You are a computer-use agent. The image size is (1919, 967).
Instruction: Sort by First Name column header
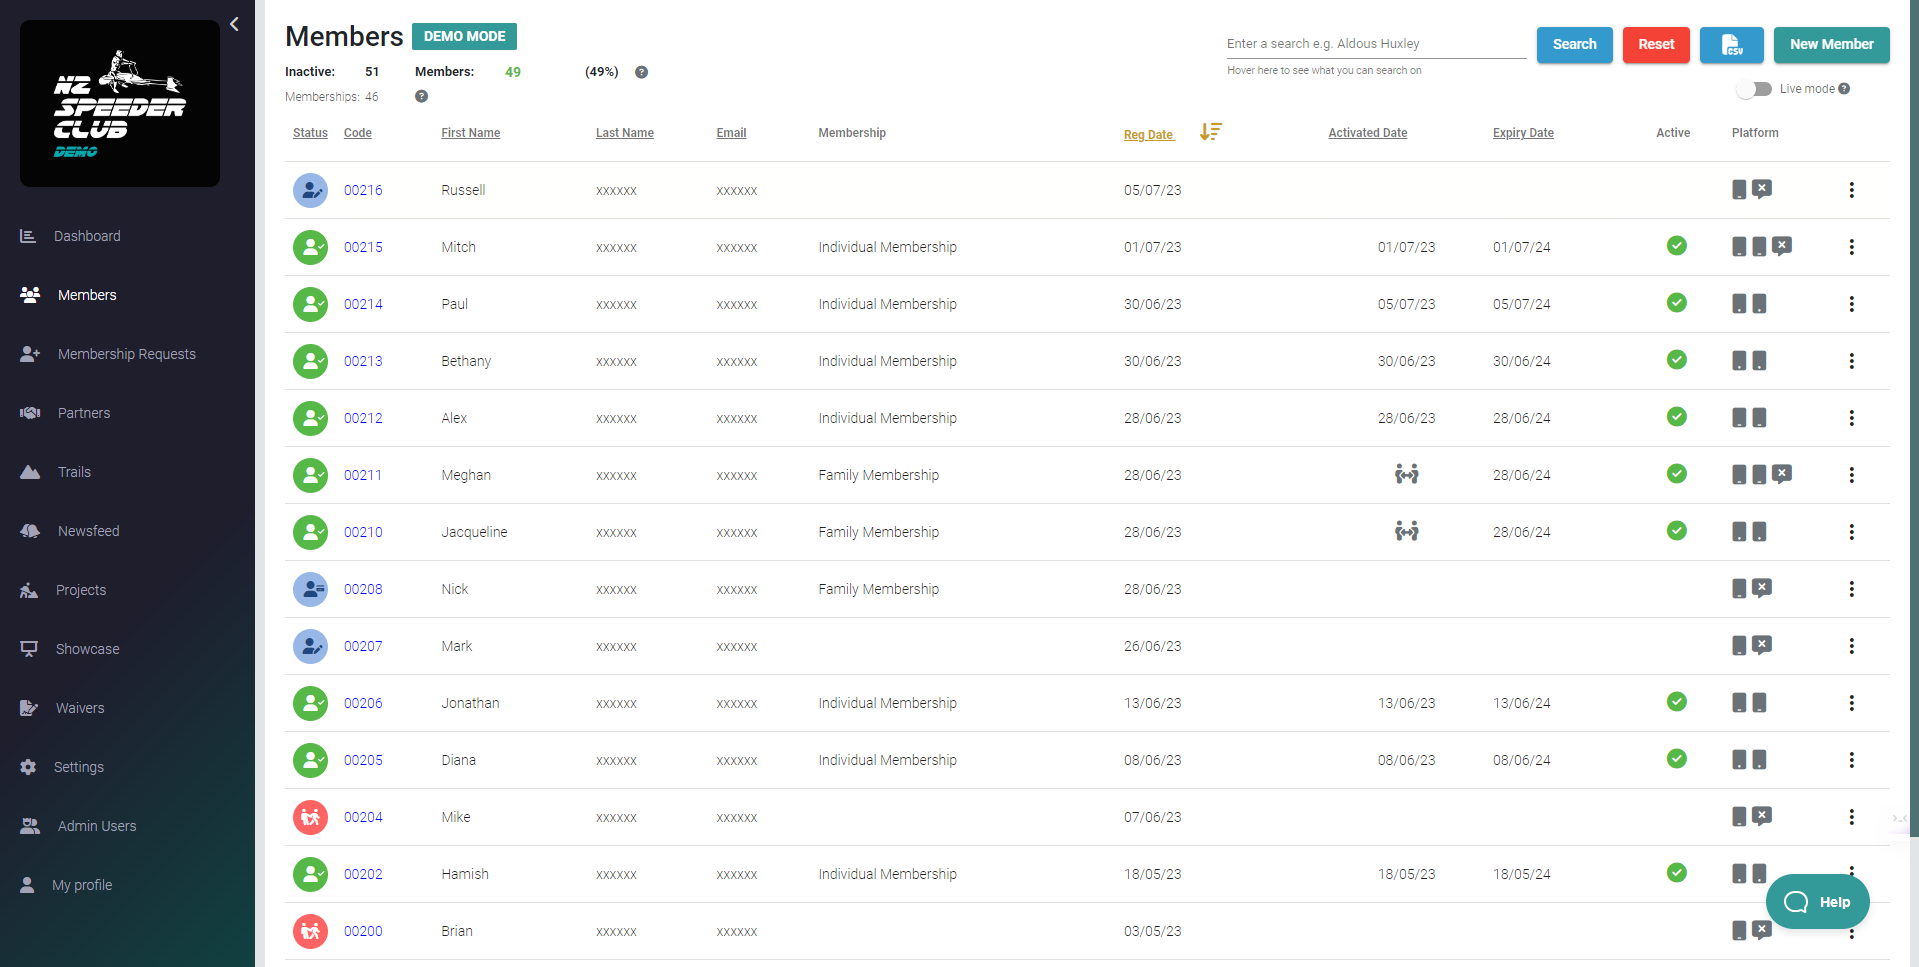tap(470, 133)
